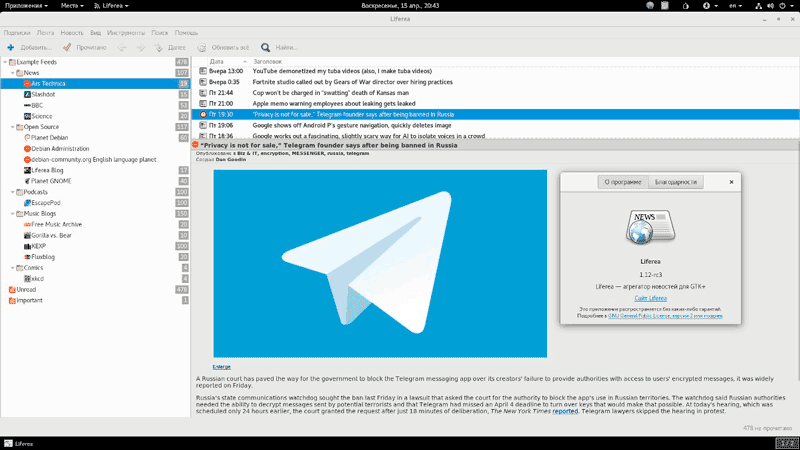Go to next unread item via Далее
Image resolution: width=800 pixels, height=450 pixels.
[x=176, y=47]
